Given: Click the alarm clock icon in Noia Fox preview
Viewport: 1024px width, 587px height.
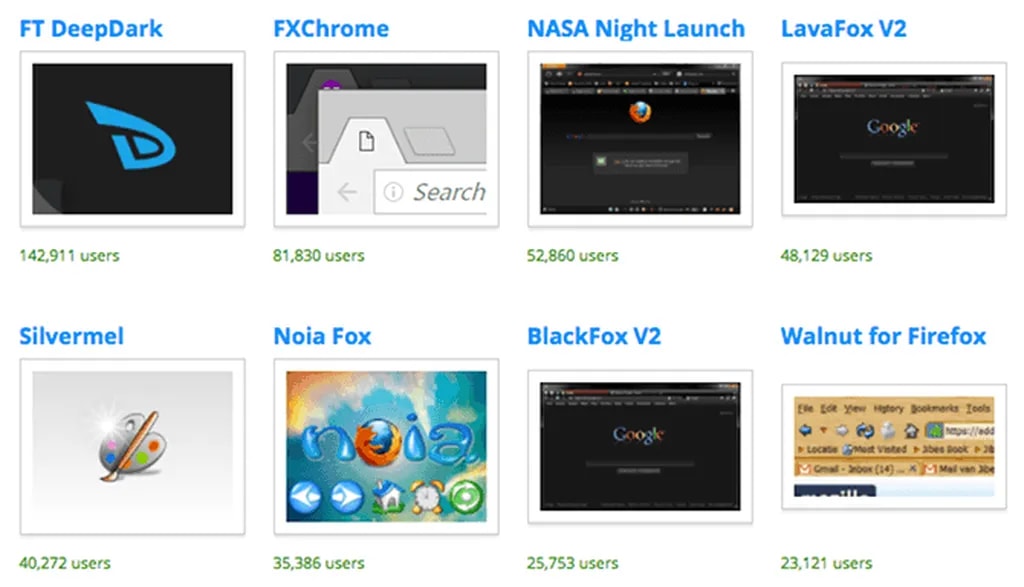Looking at the screenshot, I should pos(424,497).
